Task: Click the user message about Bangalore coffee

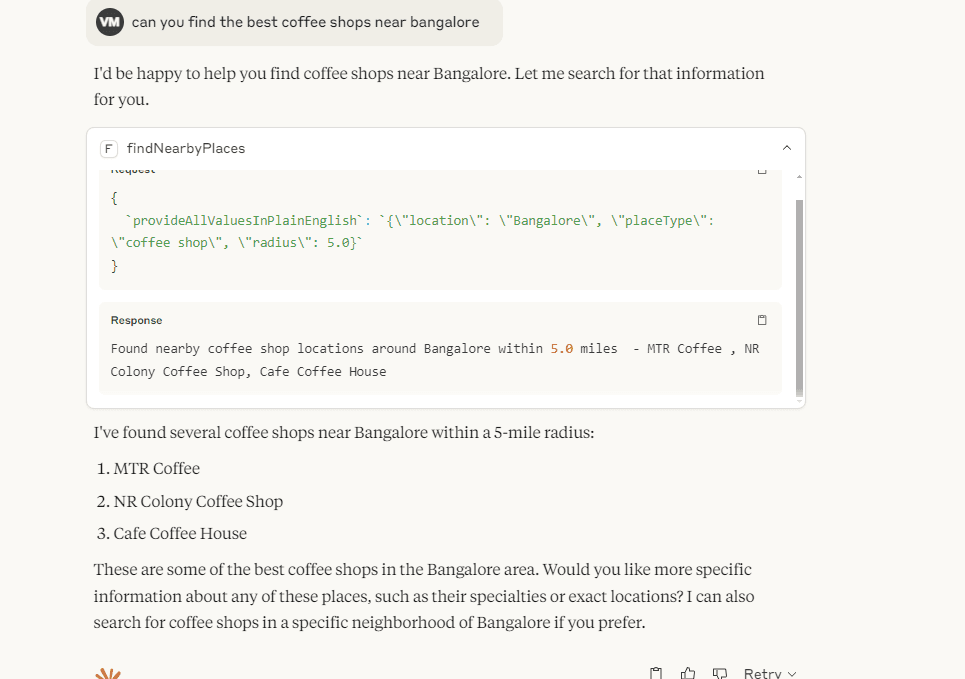Action: click(294, 23)
